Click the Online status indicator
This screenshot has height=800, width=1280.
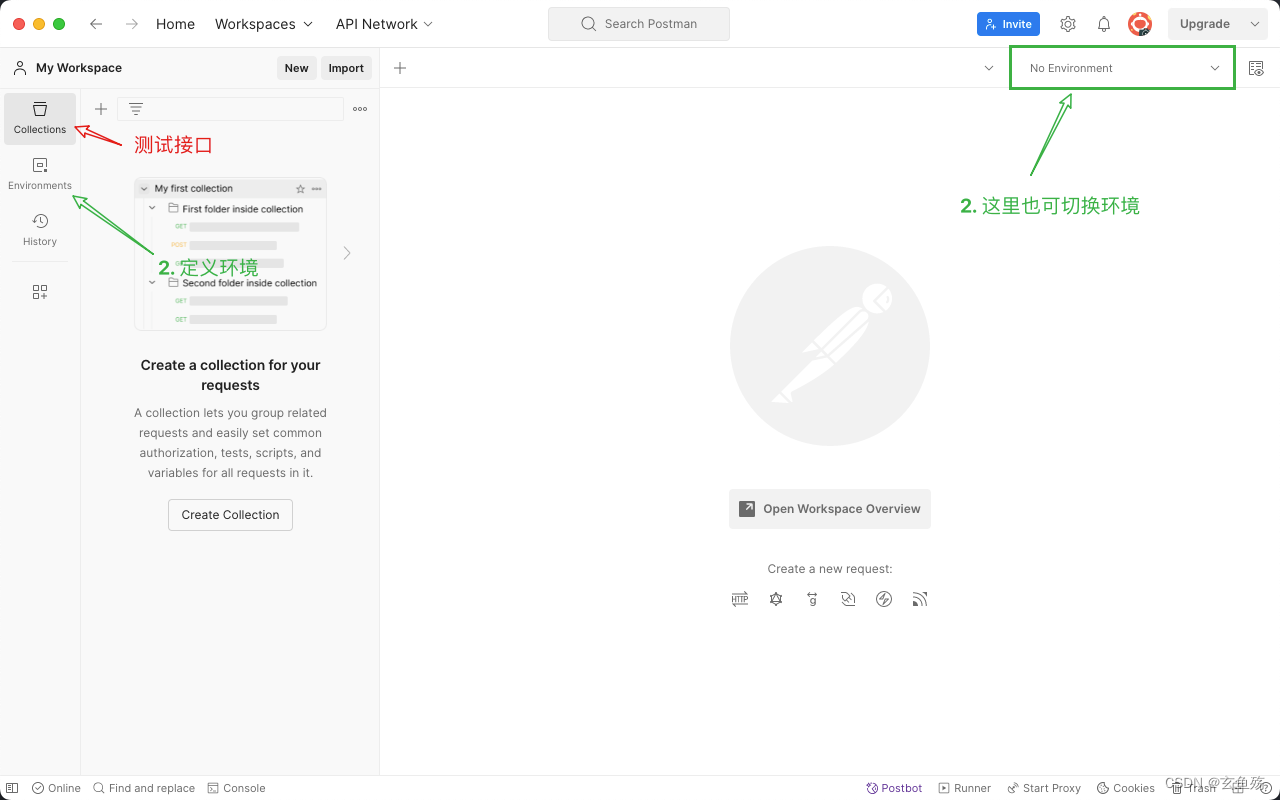coord(56,788)
